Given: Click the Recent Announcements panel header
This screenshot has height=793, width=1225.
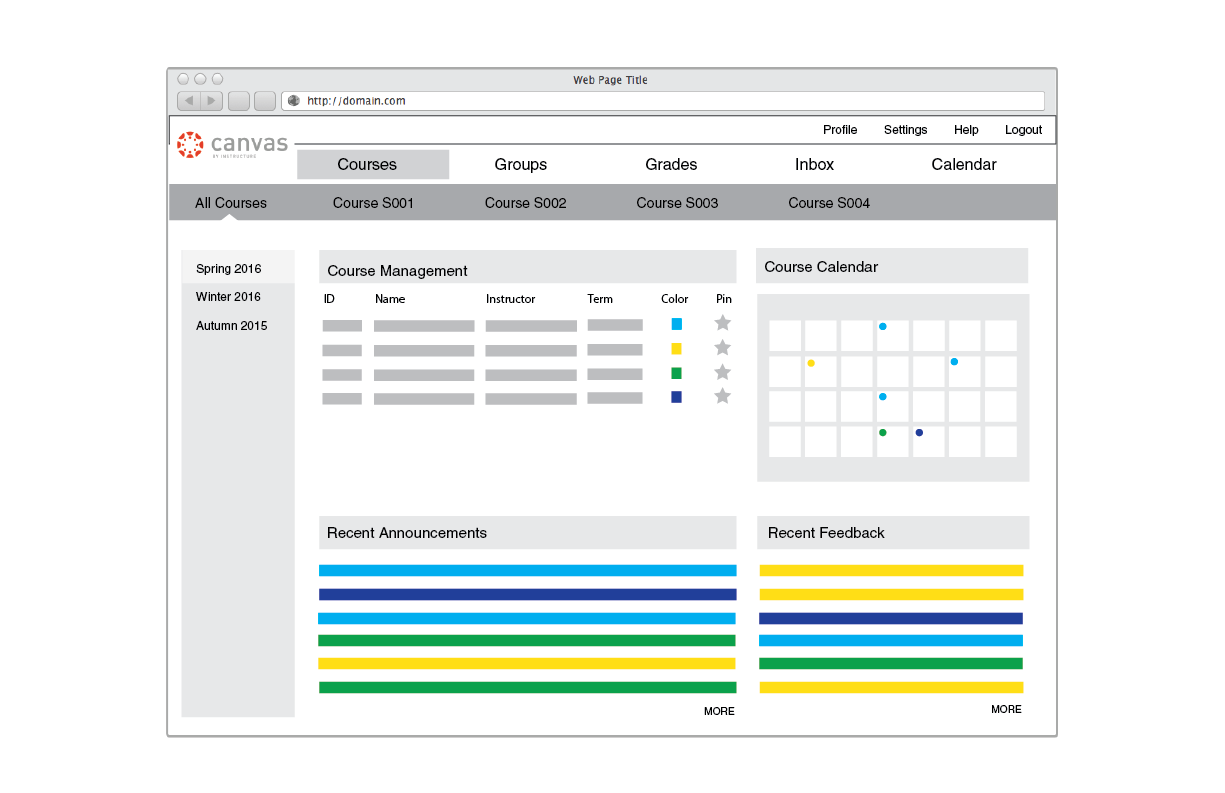Looking at the screenshot, I should click(x=528, y=533).
